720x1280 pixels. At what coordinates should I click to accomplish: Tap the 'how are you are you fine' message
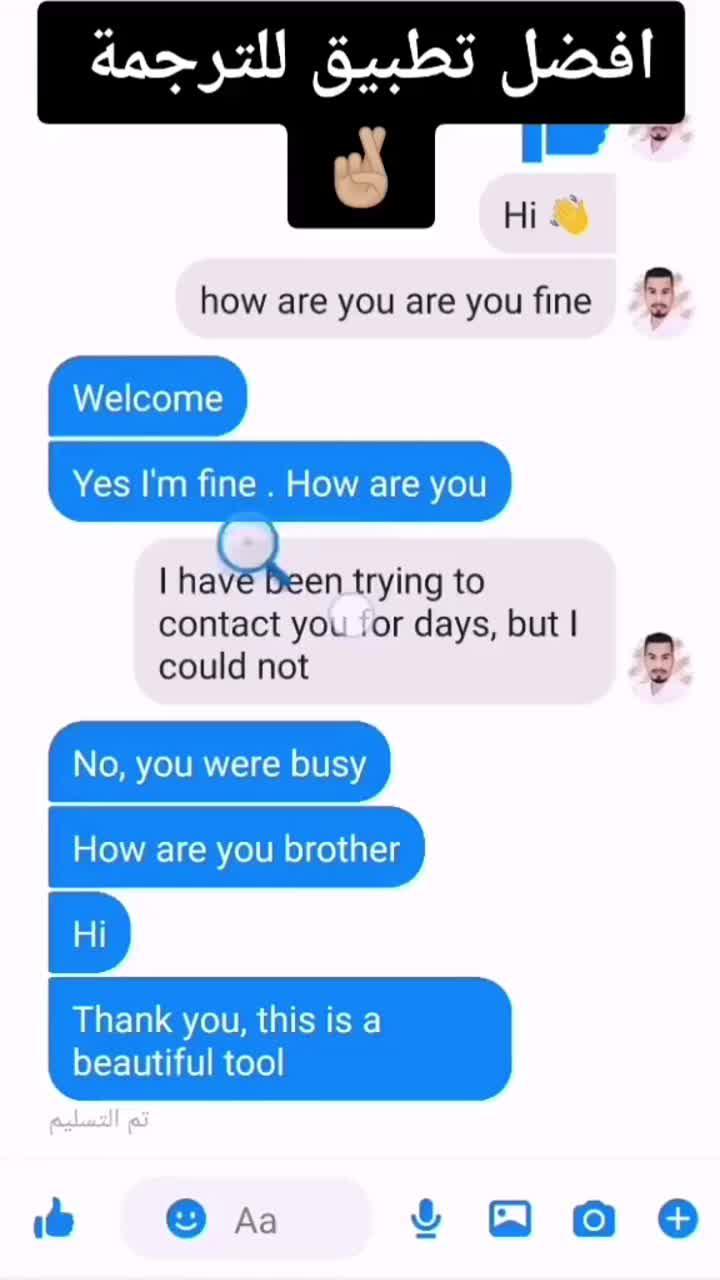point(396,300)
